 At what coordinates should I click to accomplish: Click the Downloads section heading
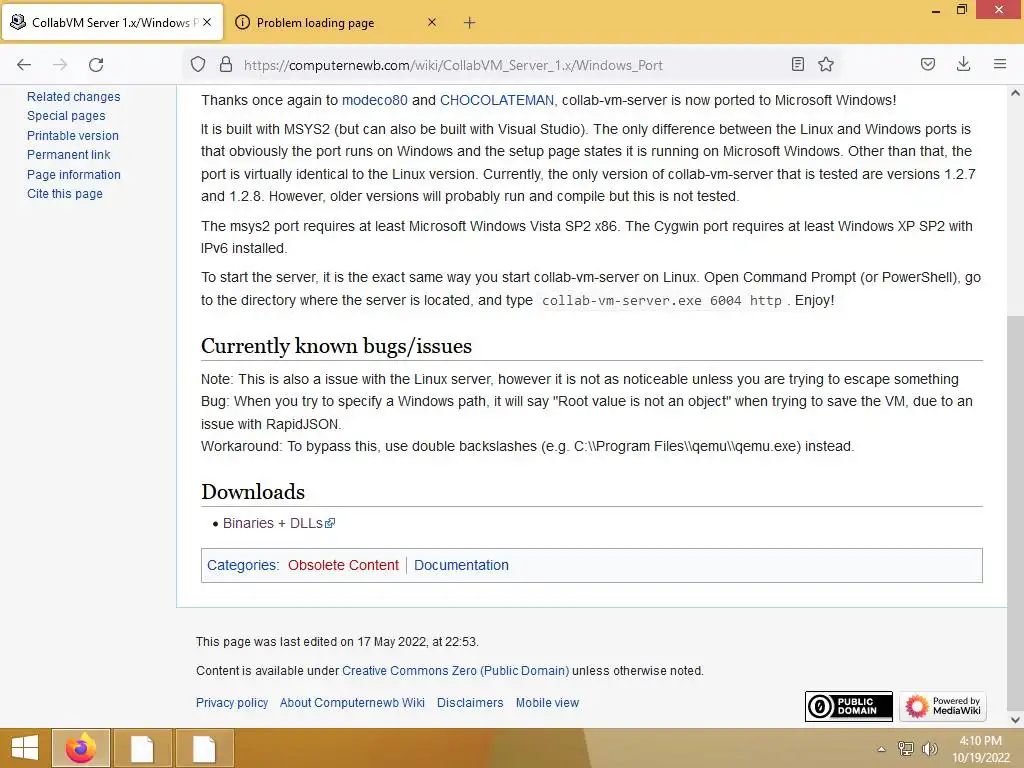click(253, 492)
